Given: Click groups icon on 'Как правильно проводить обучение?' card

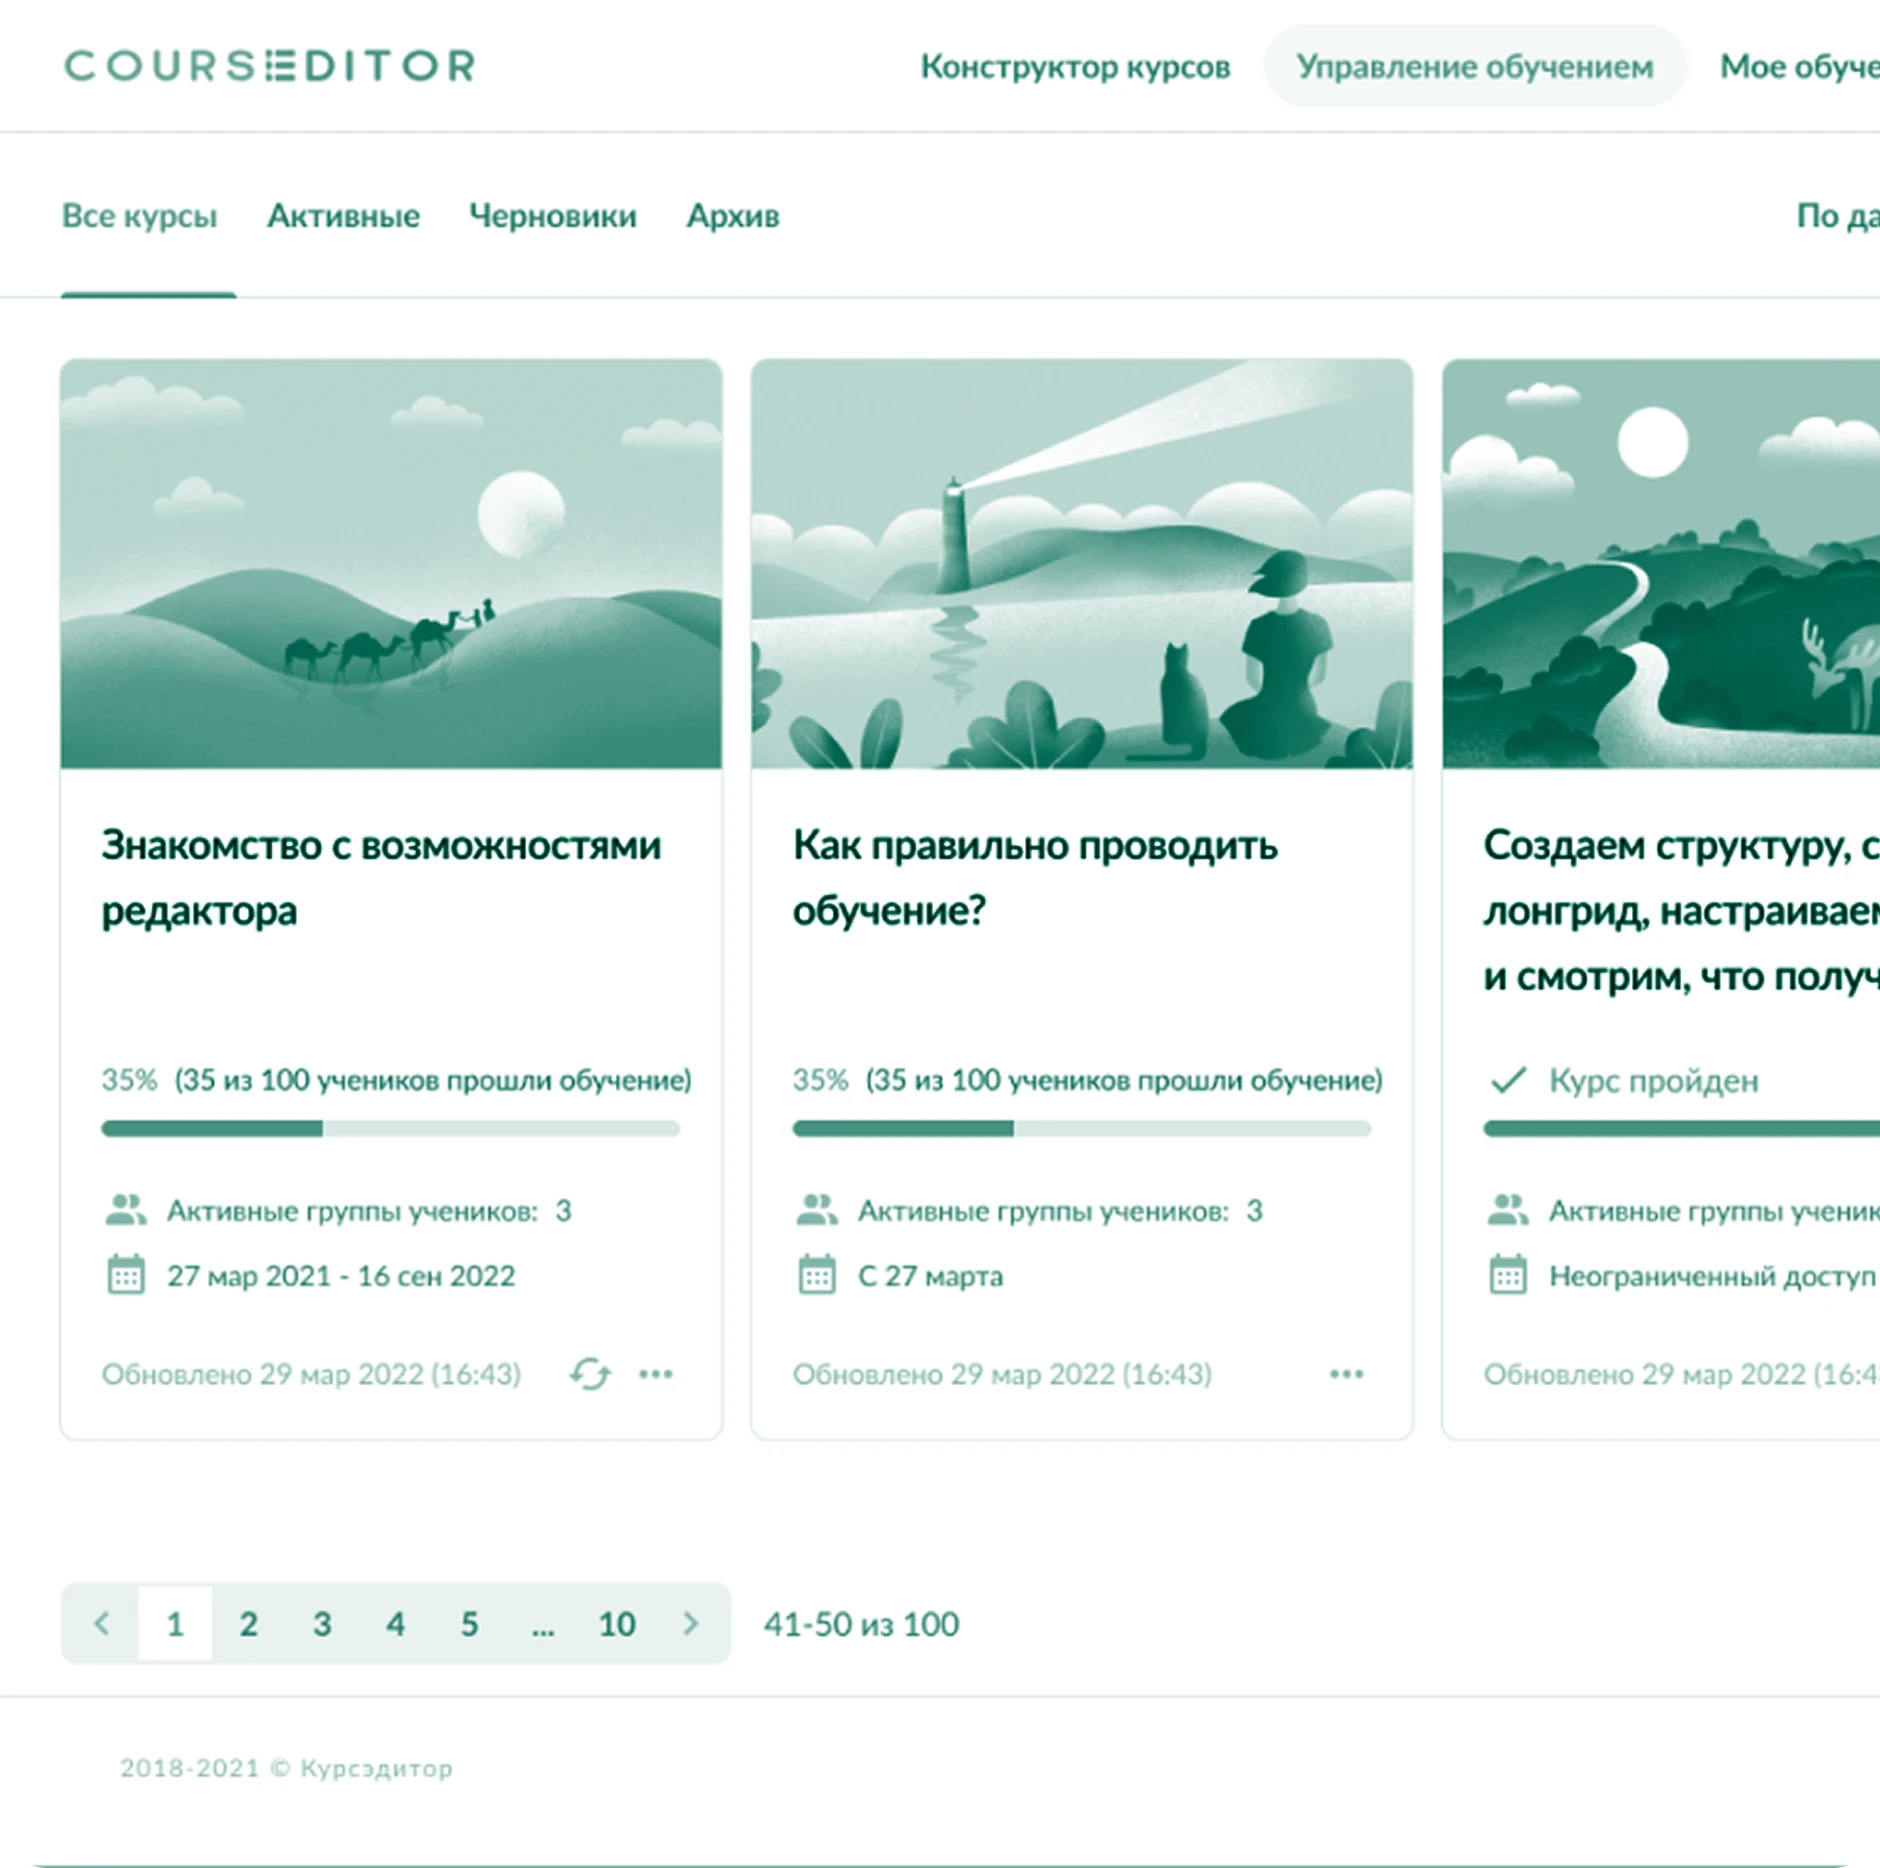Looking at the screenshot, I should click(817, 1210).
